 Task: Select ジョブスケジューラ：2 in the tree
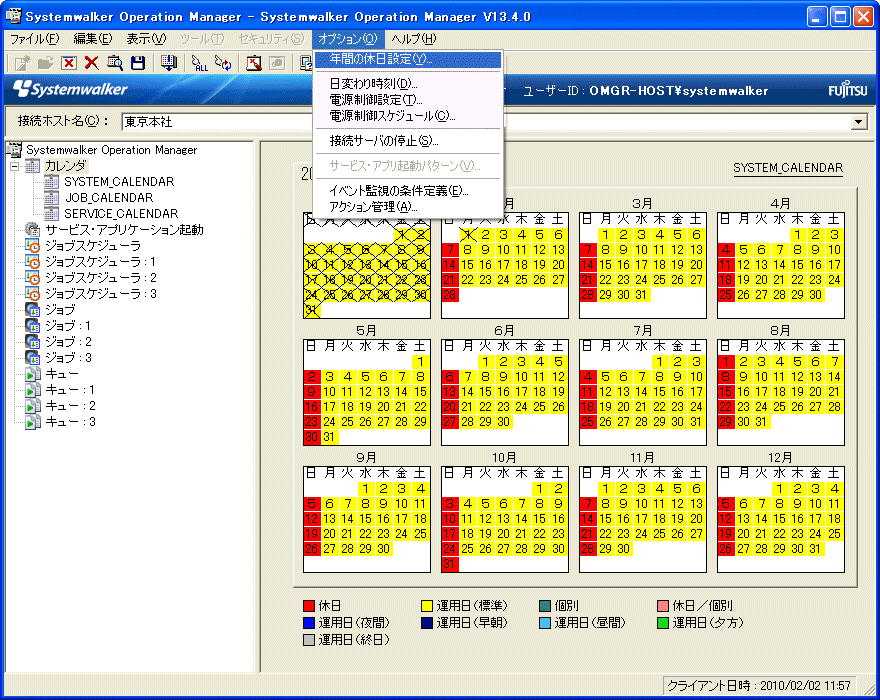click(100, 278)
